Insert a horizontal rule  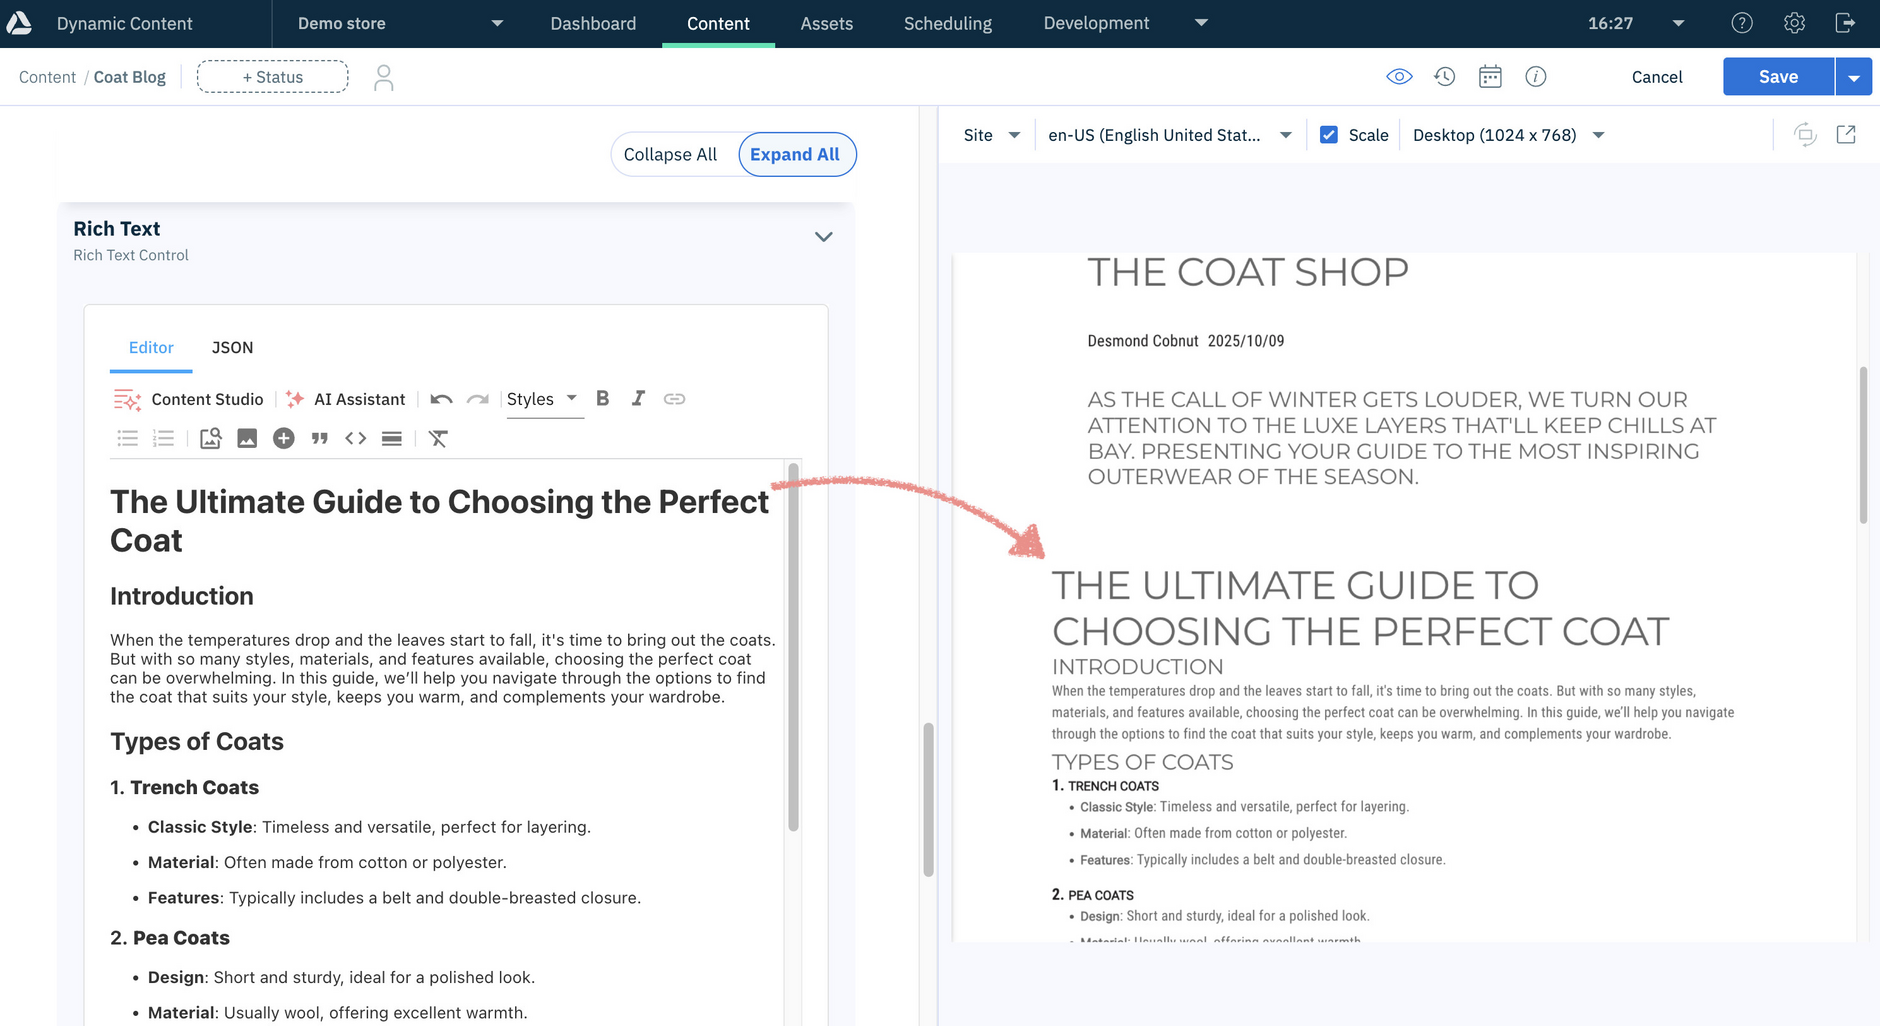pos(392,438)
